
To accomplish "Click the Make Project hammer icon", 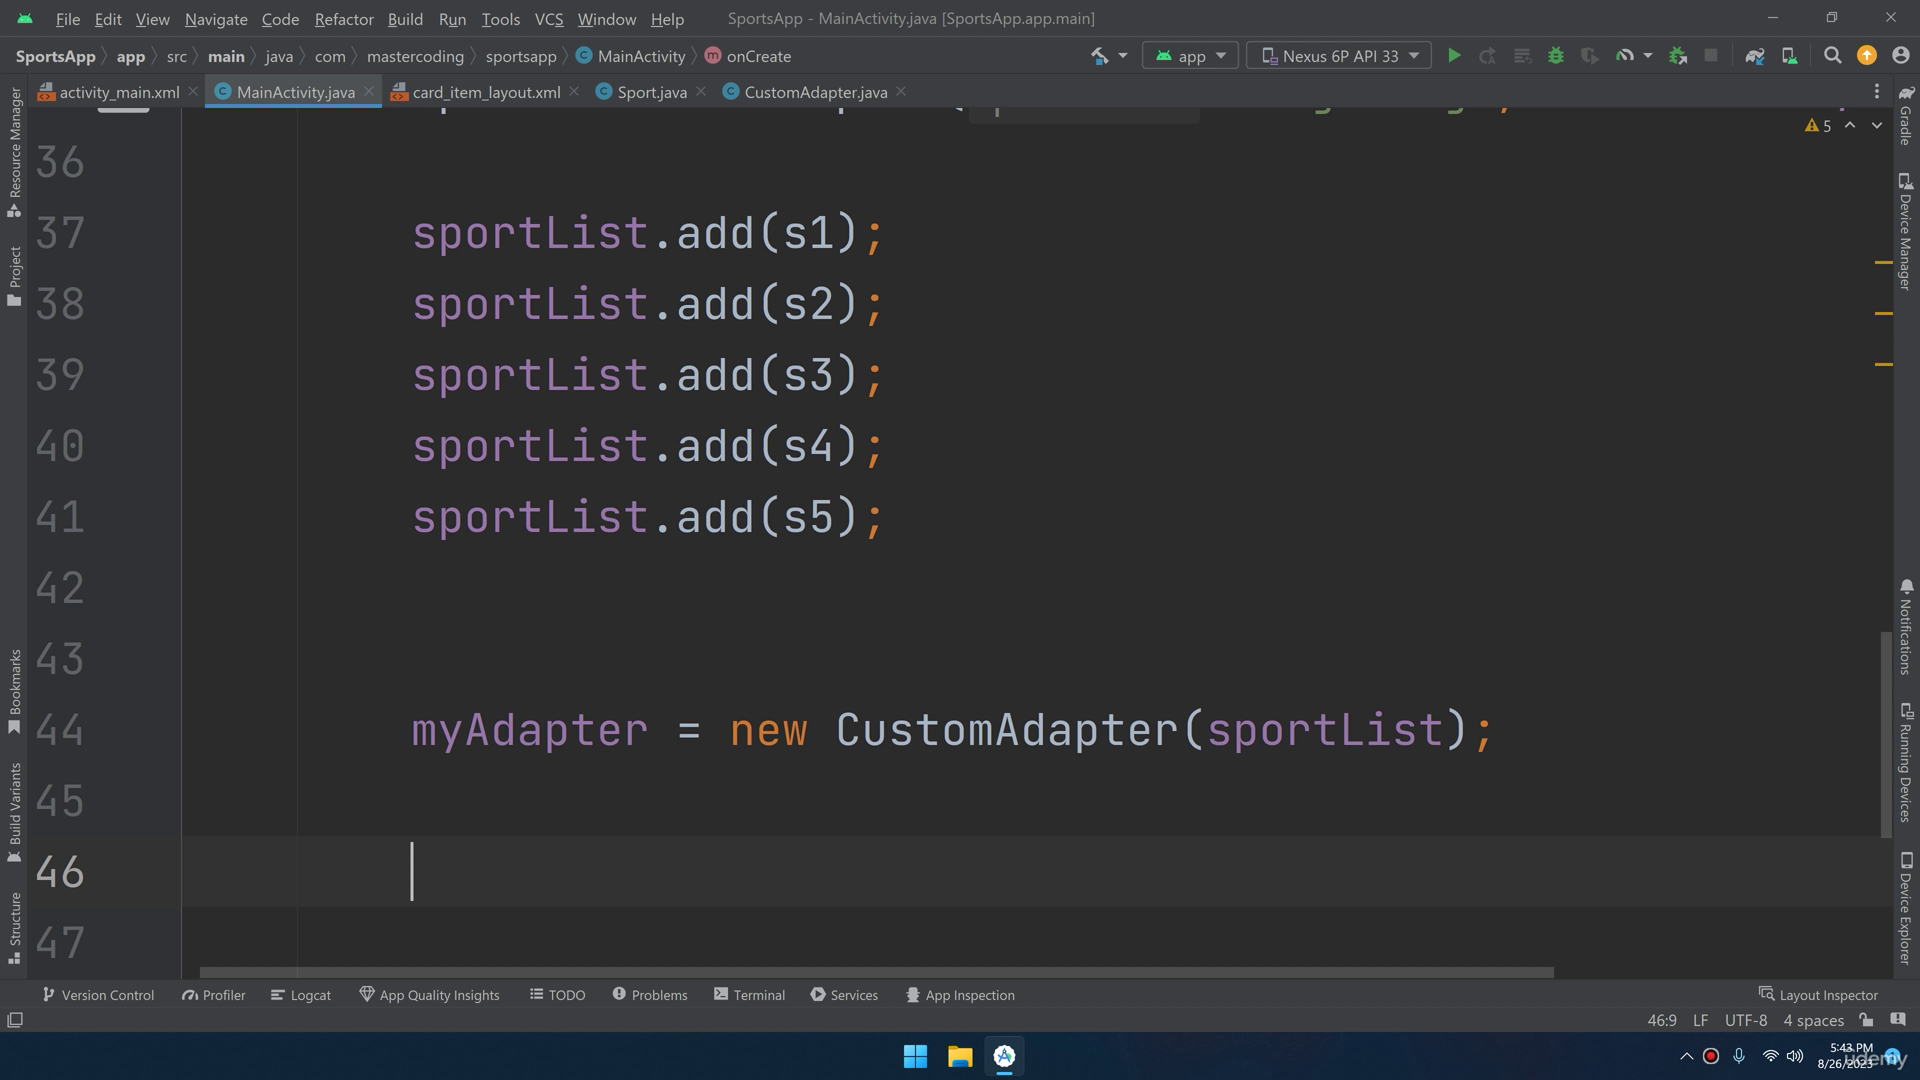I will pos(1099,56).
